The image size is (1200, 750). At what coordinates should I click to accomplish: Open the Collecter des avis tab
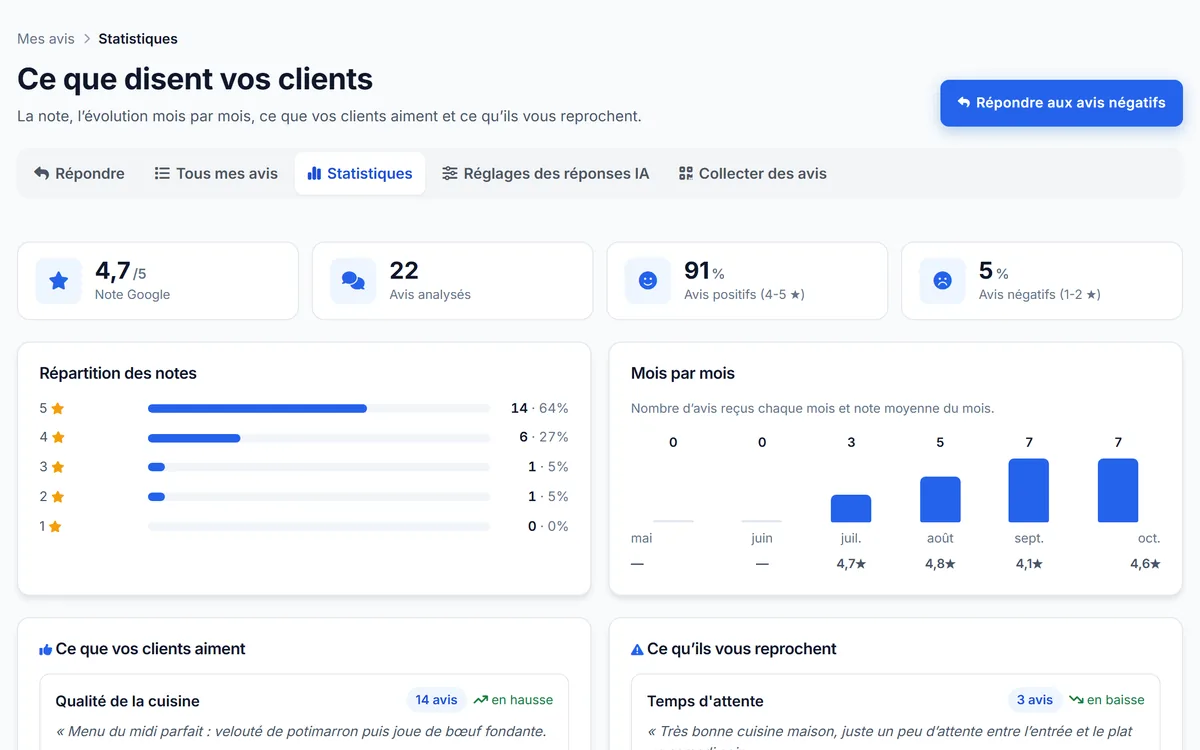(753, 173)
